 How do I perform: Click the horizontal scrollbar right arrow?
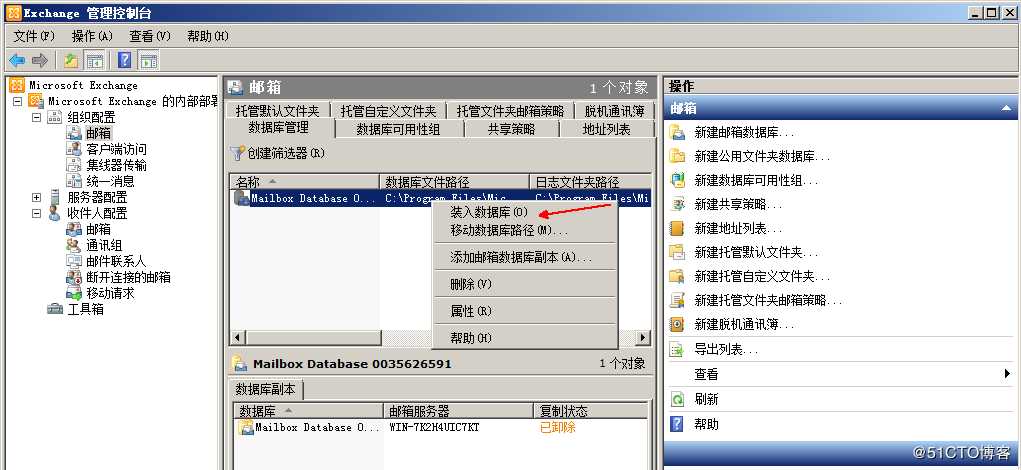tap(643, 338)
